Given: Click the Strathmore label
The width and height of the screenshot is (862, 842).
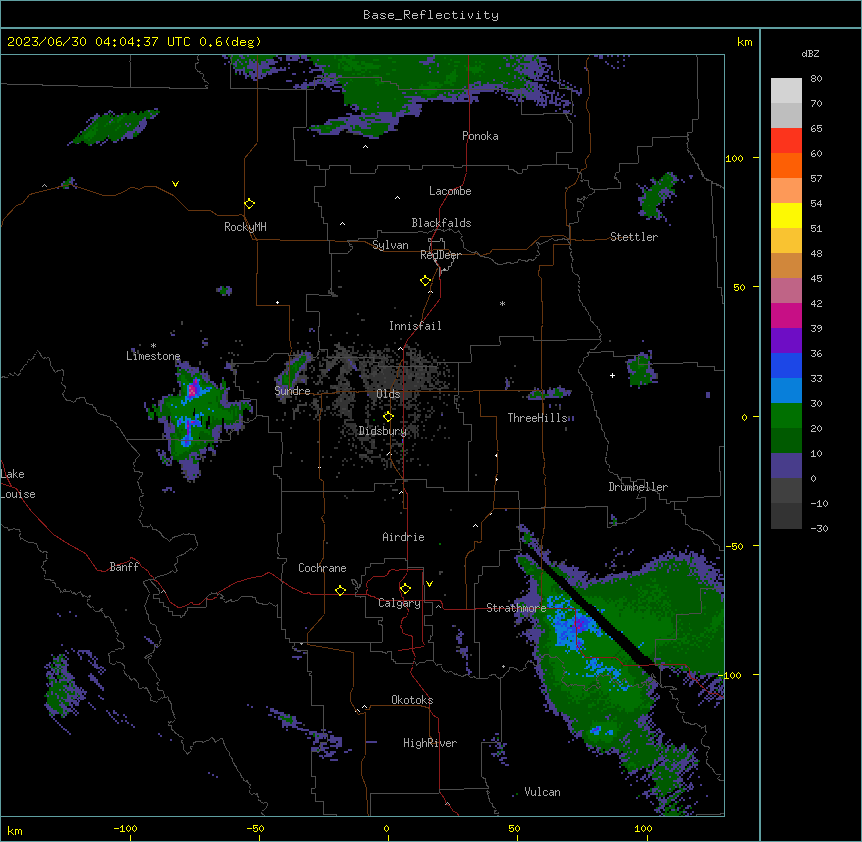Looking at the screenshot, I should point(516,608).
